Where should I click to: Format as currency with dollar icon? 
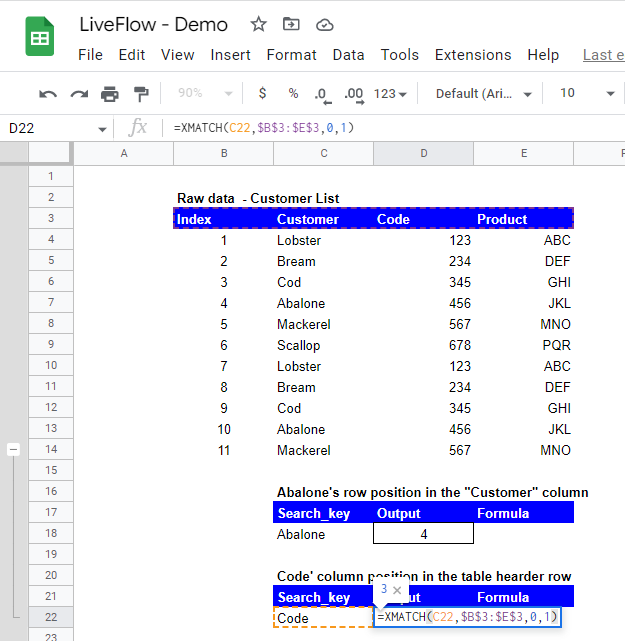pos(262,93)
